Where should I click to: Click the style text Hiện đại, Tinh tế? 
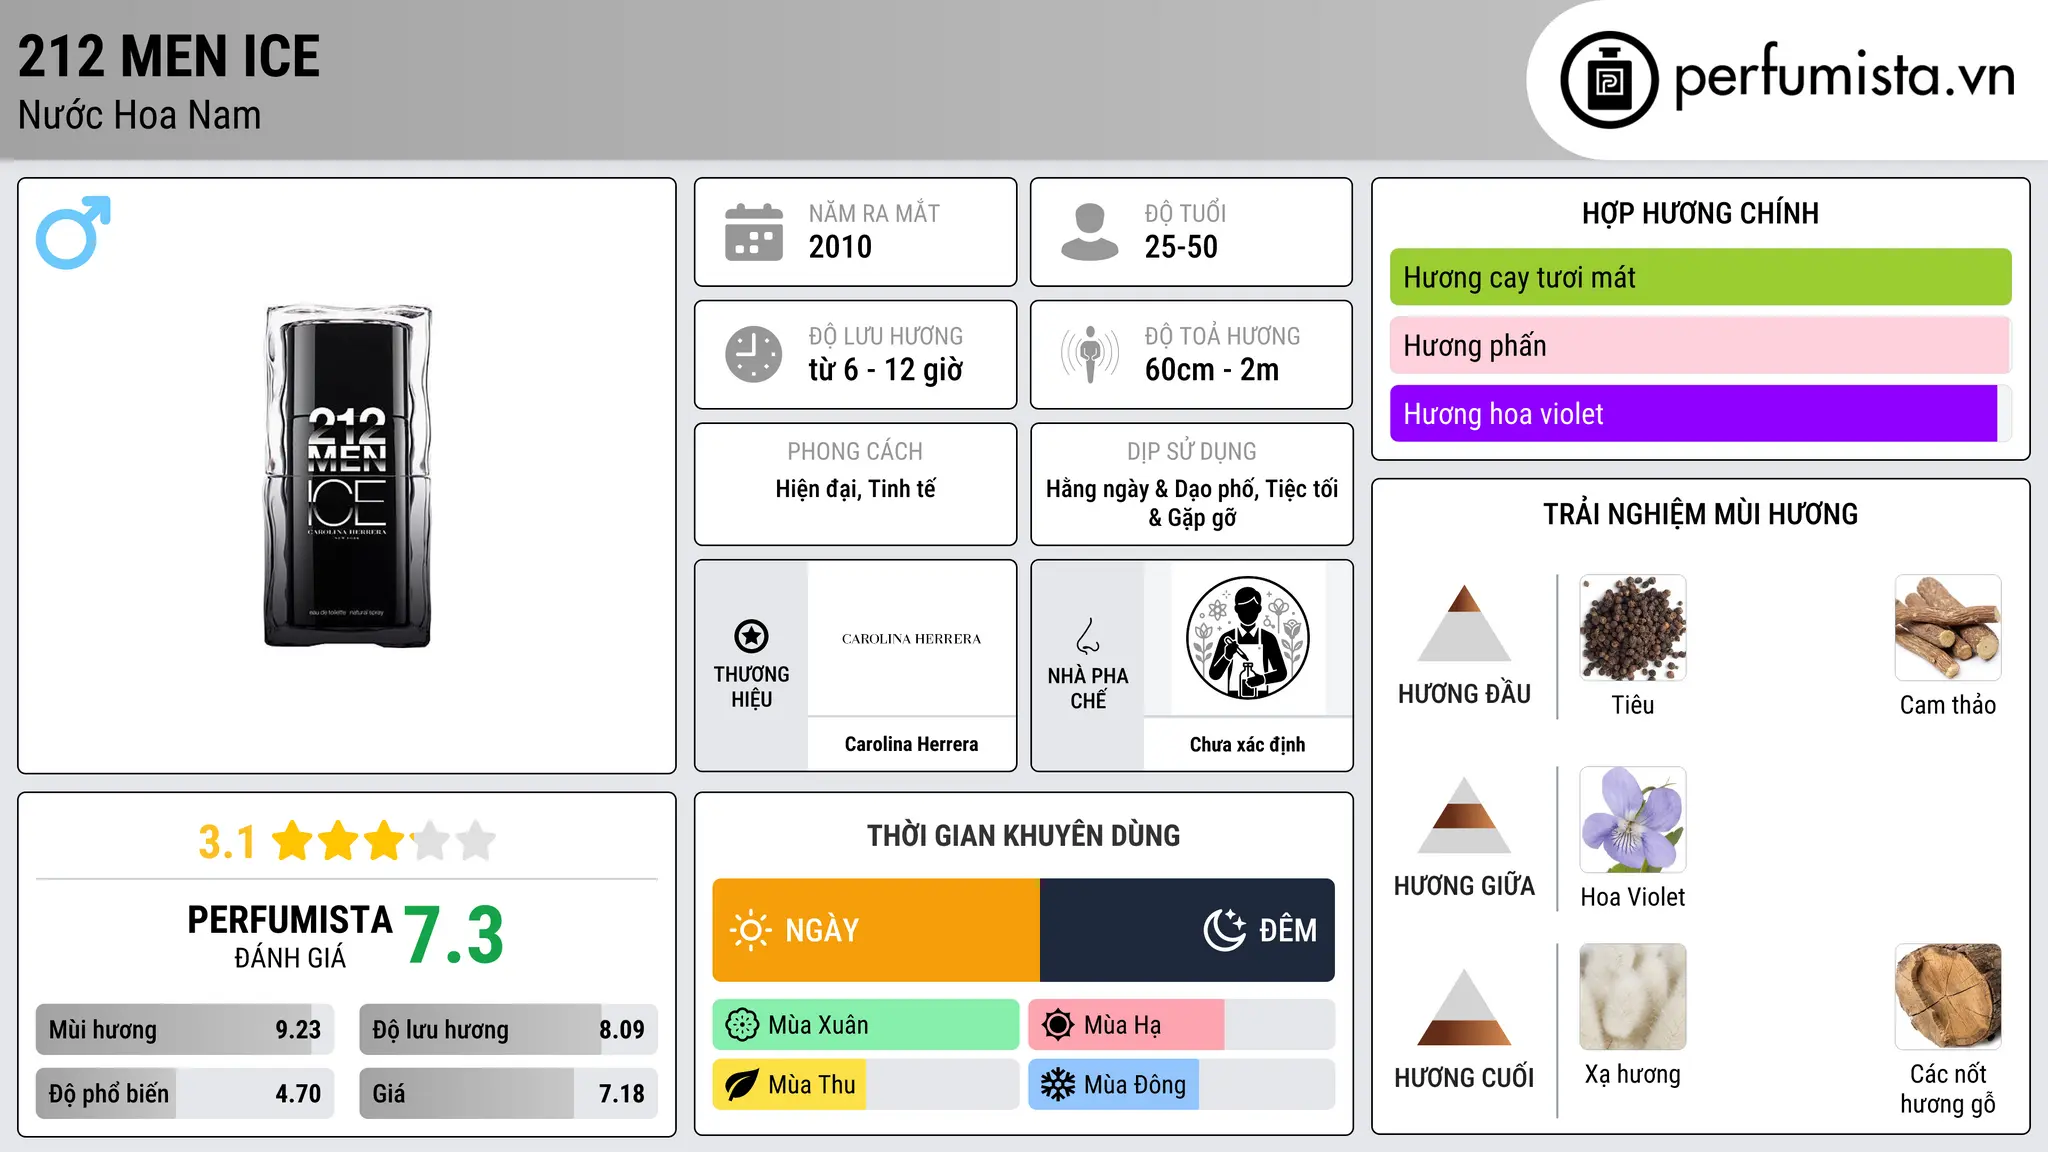pyautogui.click(x=856, y=489)
